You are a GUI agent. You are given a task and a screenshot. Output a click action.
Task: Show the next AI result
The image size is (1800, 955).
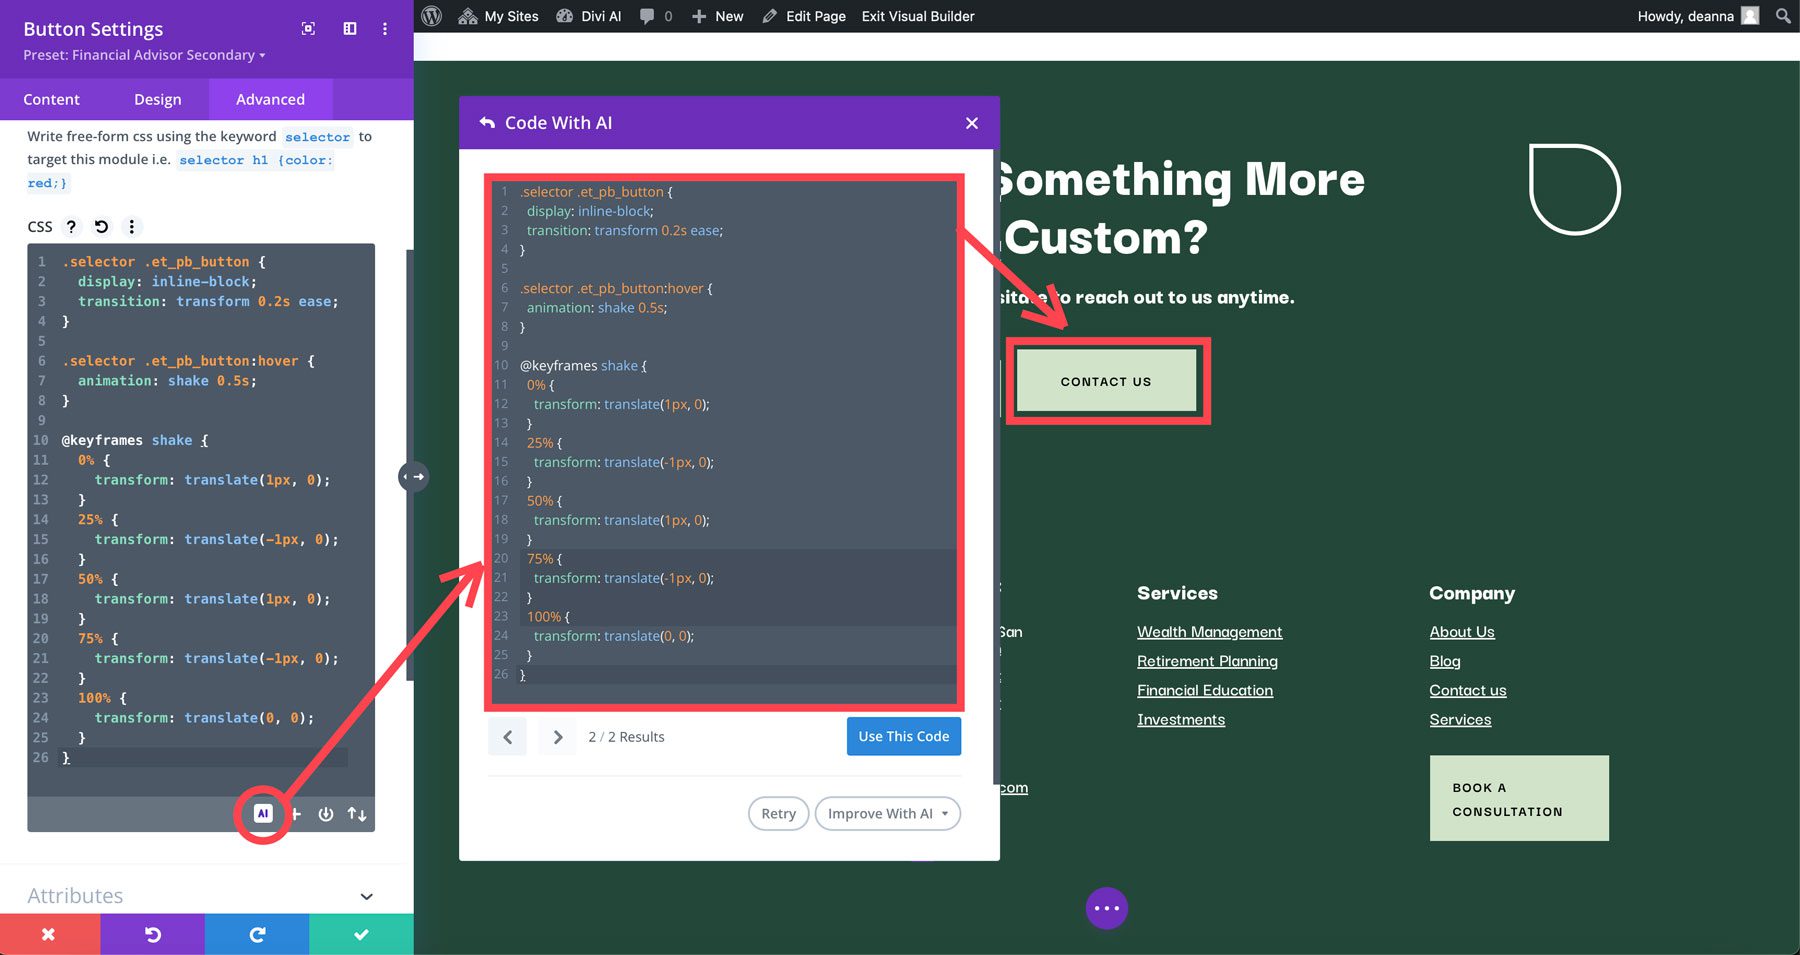(x=558, y=737)
